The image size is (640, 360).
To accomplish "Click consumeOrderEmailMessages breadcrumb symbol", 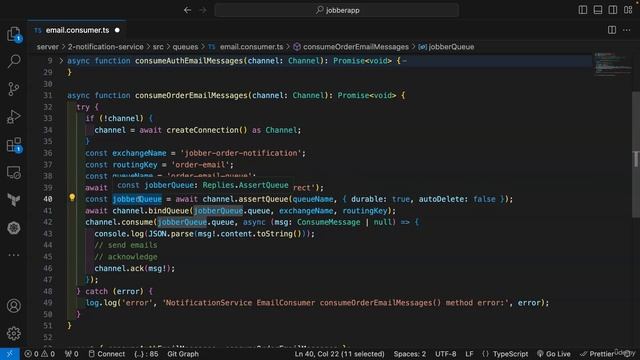I will pyautogui.click(x=356, y=47).
